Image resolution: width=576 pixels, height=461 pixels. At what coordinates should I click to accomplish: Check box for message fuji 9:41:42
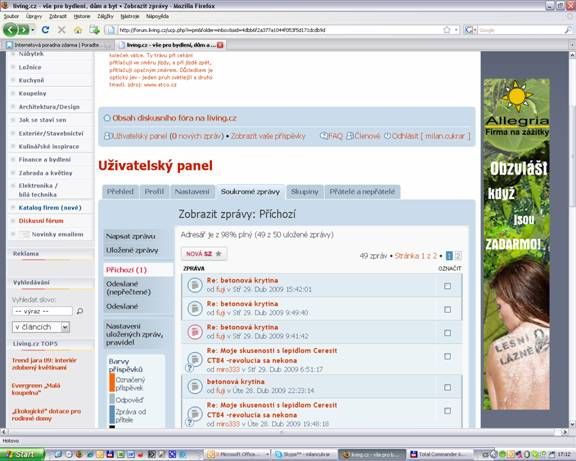[x=447, y=333]
